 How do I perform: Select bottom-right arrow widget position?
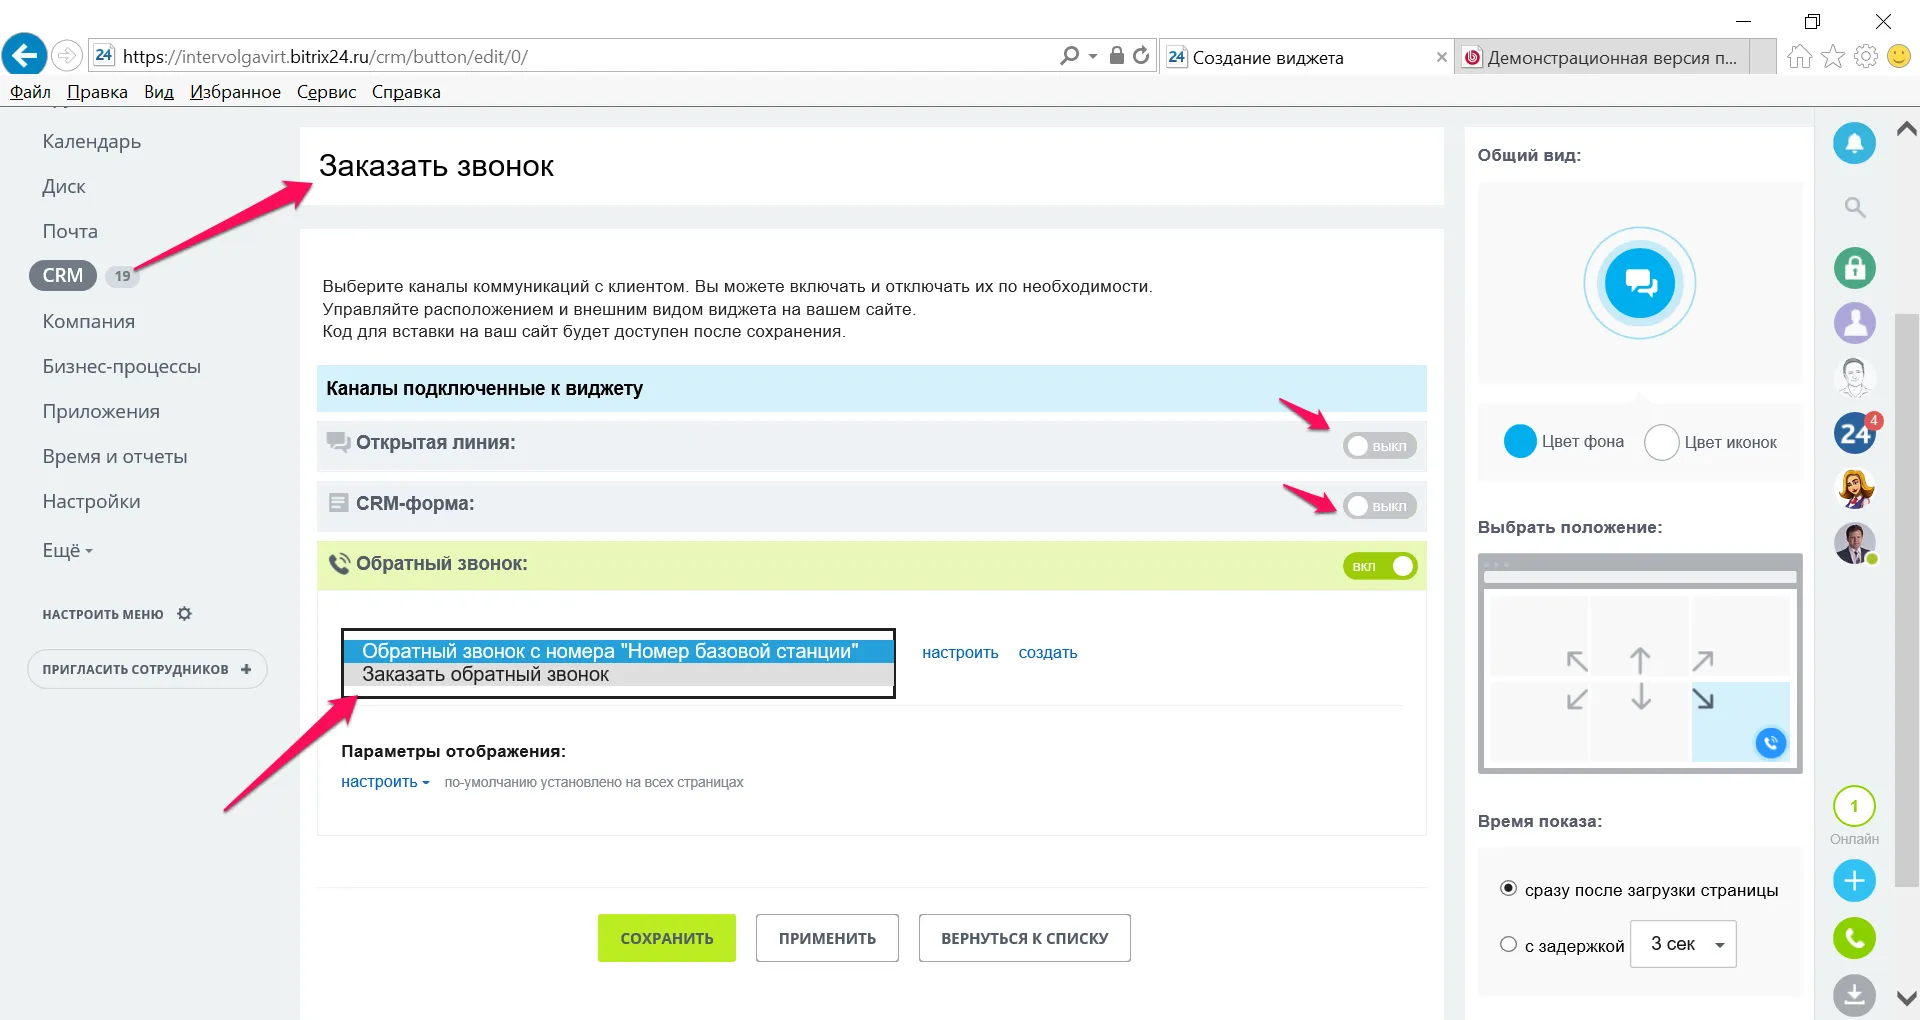(1702, 698)
